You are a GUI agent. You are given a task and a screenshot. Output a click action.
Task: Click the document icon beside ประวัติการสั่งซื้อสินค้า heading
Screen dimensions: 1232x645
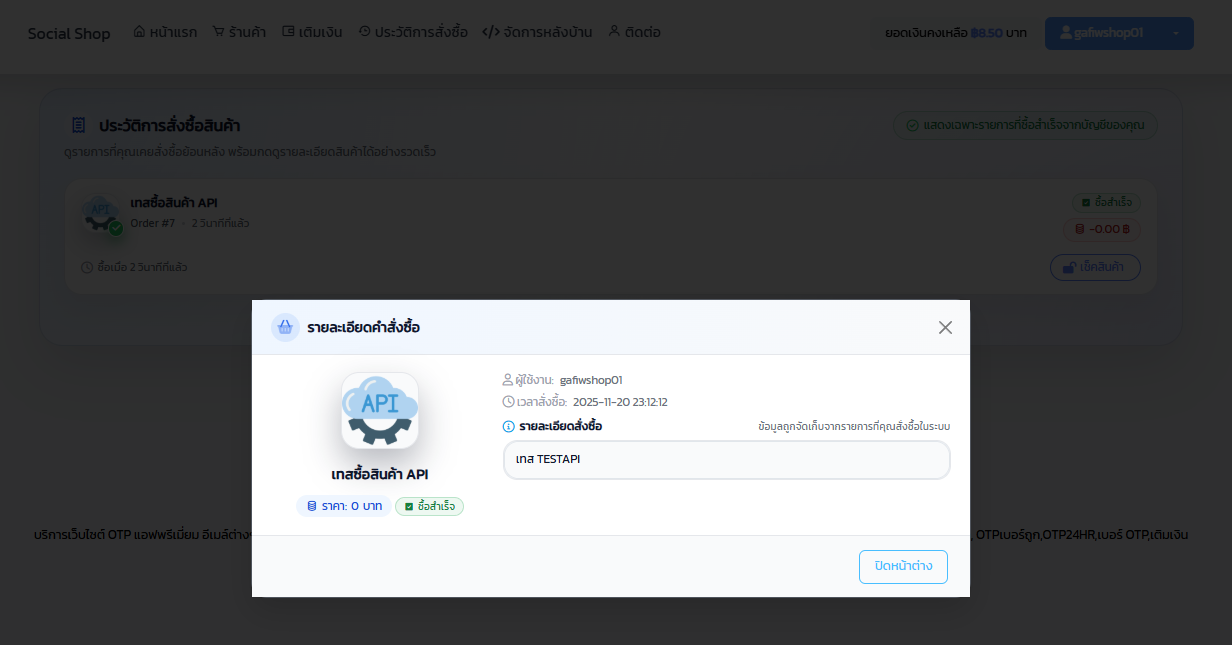(78, 126)
